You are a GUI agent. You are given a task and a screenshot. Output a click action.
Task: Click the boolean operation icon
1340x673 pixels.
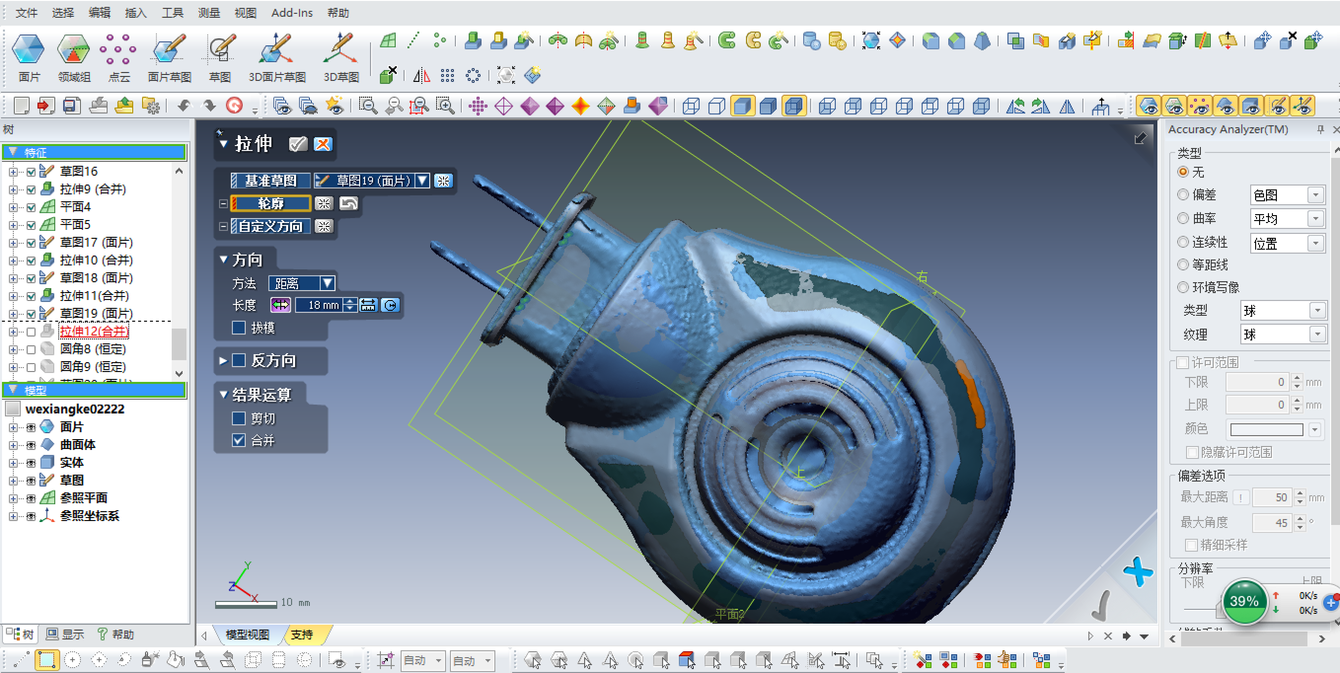point(1015,41)
